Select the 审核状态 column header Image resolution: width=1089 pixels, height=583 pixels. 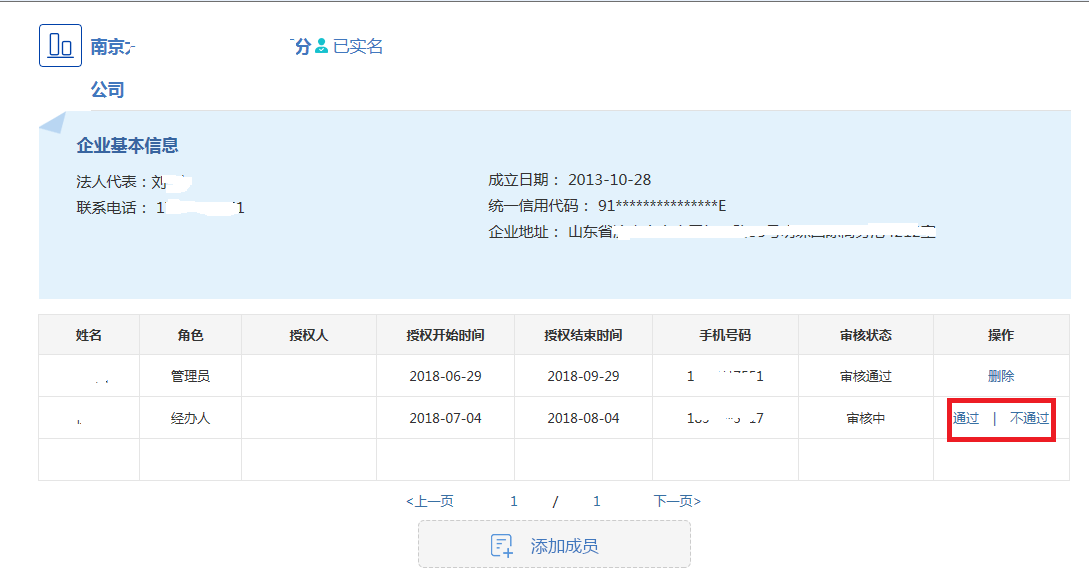pos(865,336)
